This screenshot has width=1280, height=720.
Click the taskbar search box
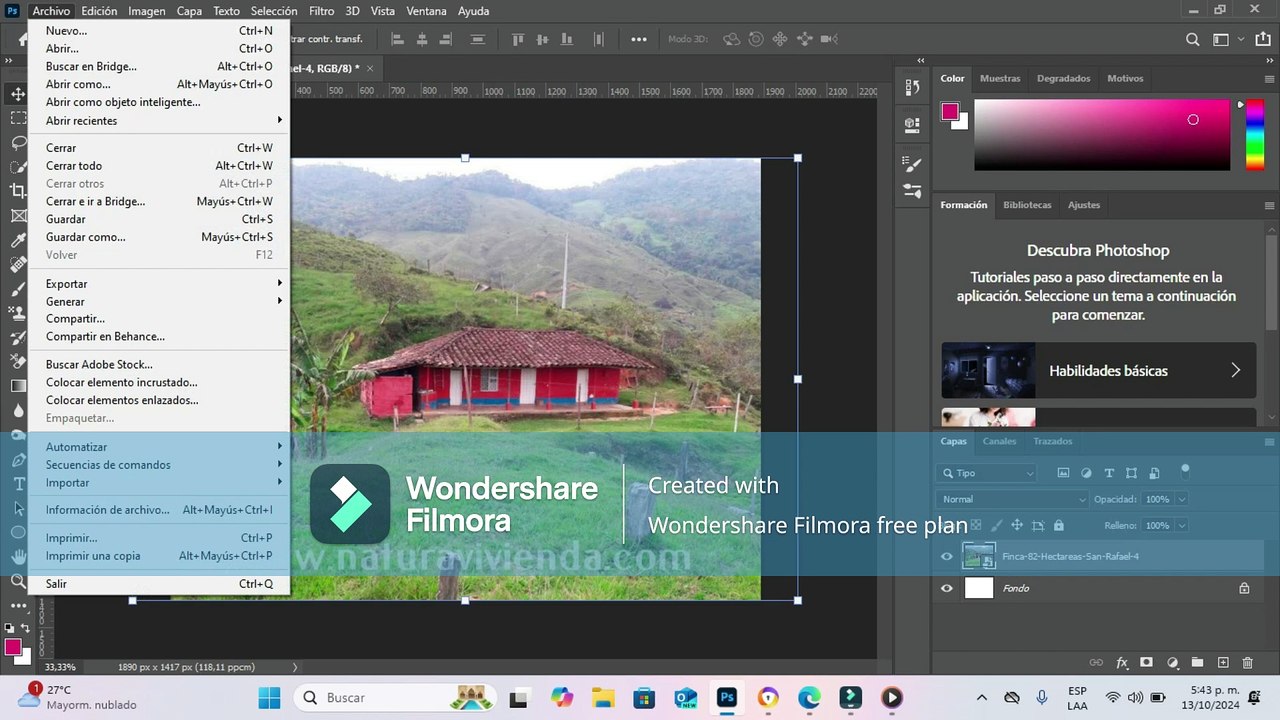pos(397,698)
